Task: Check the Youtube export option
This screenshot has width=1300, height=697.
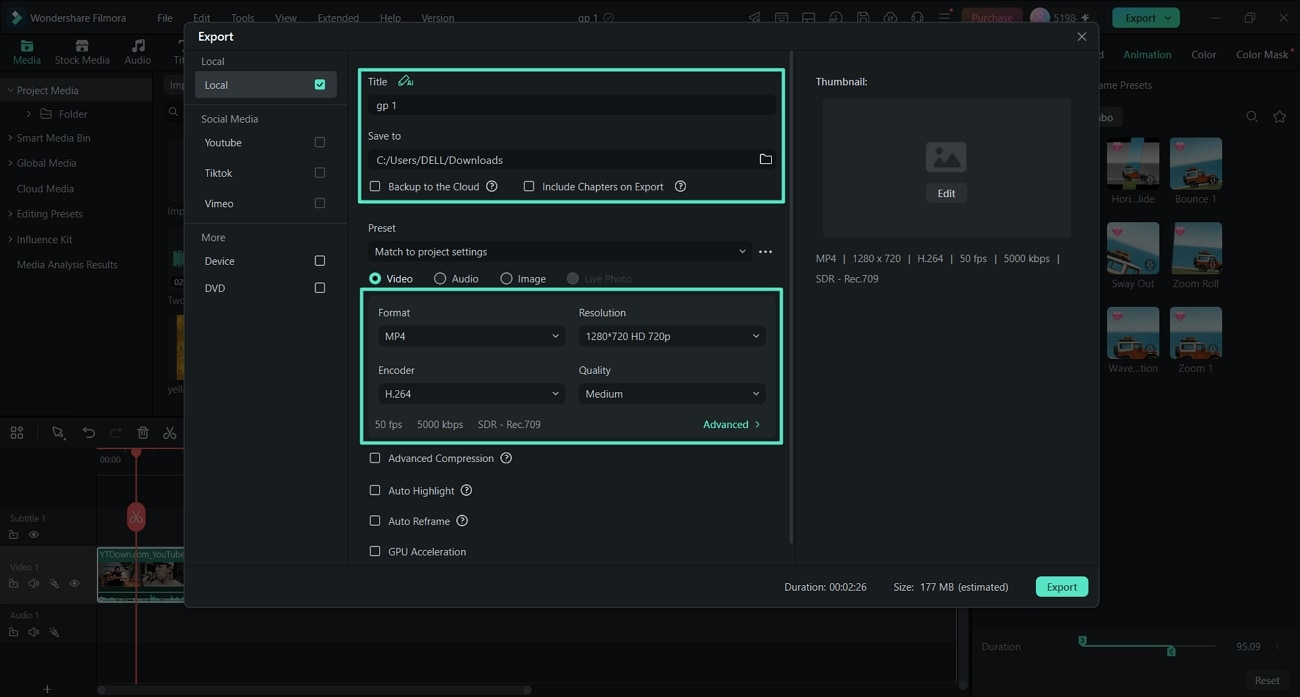Action: click(x=320, y=142)
